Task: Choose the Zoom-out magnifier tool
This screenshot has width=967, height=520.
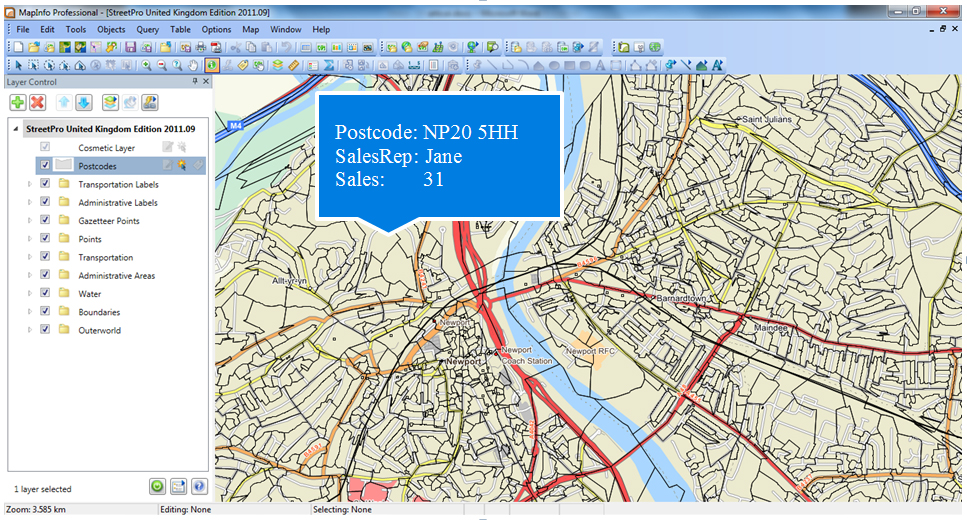Action: coord(162,65)
